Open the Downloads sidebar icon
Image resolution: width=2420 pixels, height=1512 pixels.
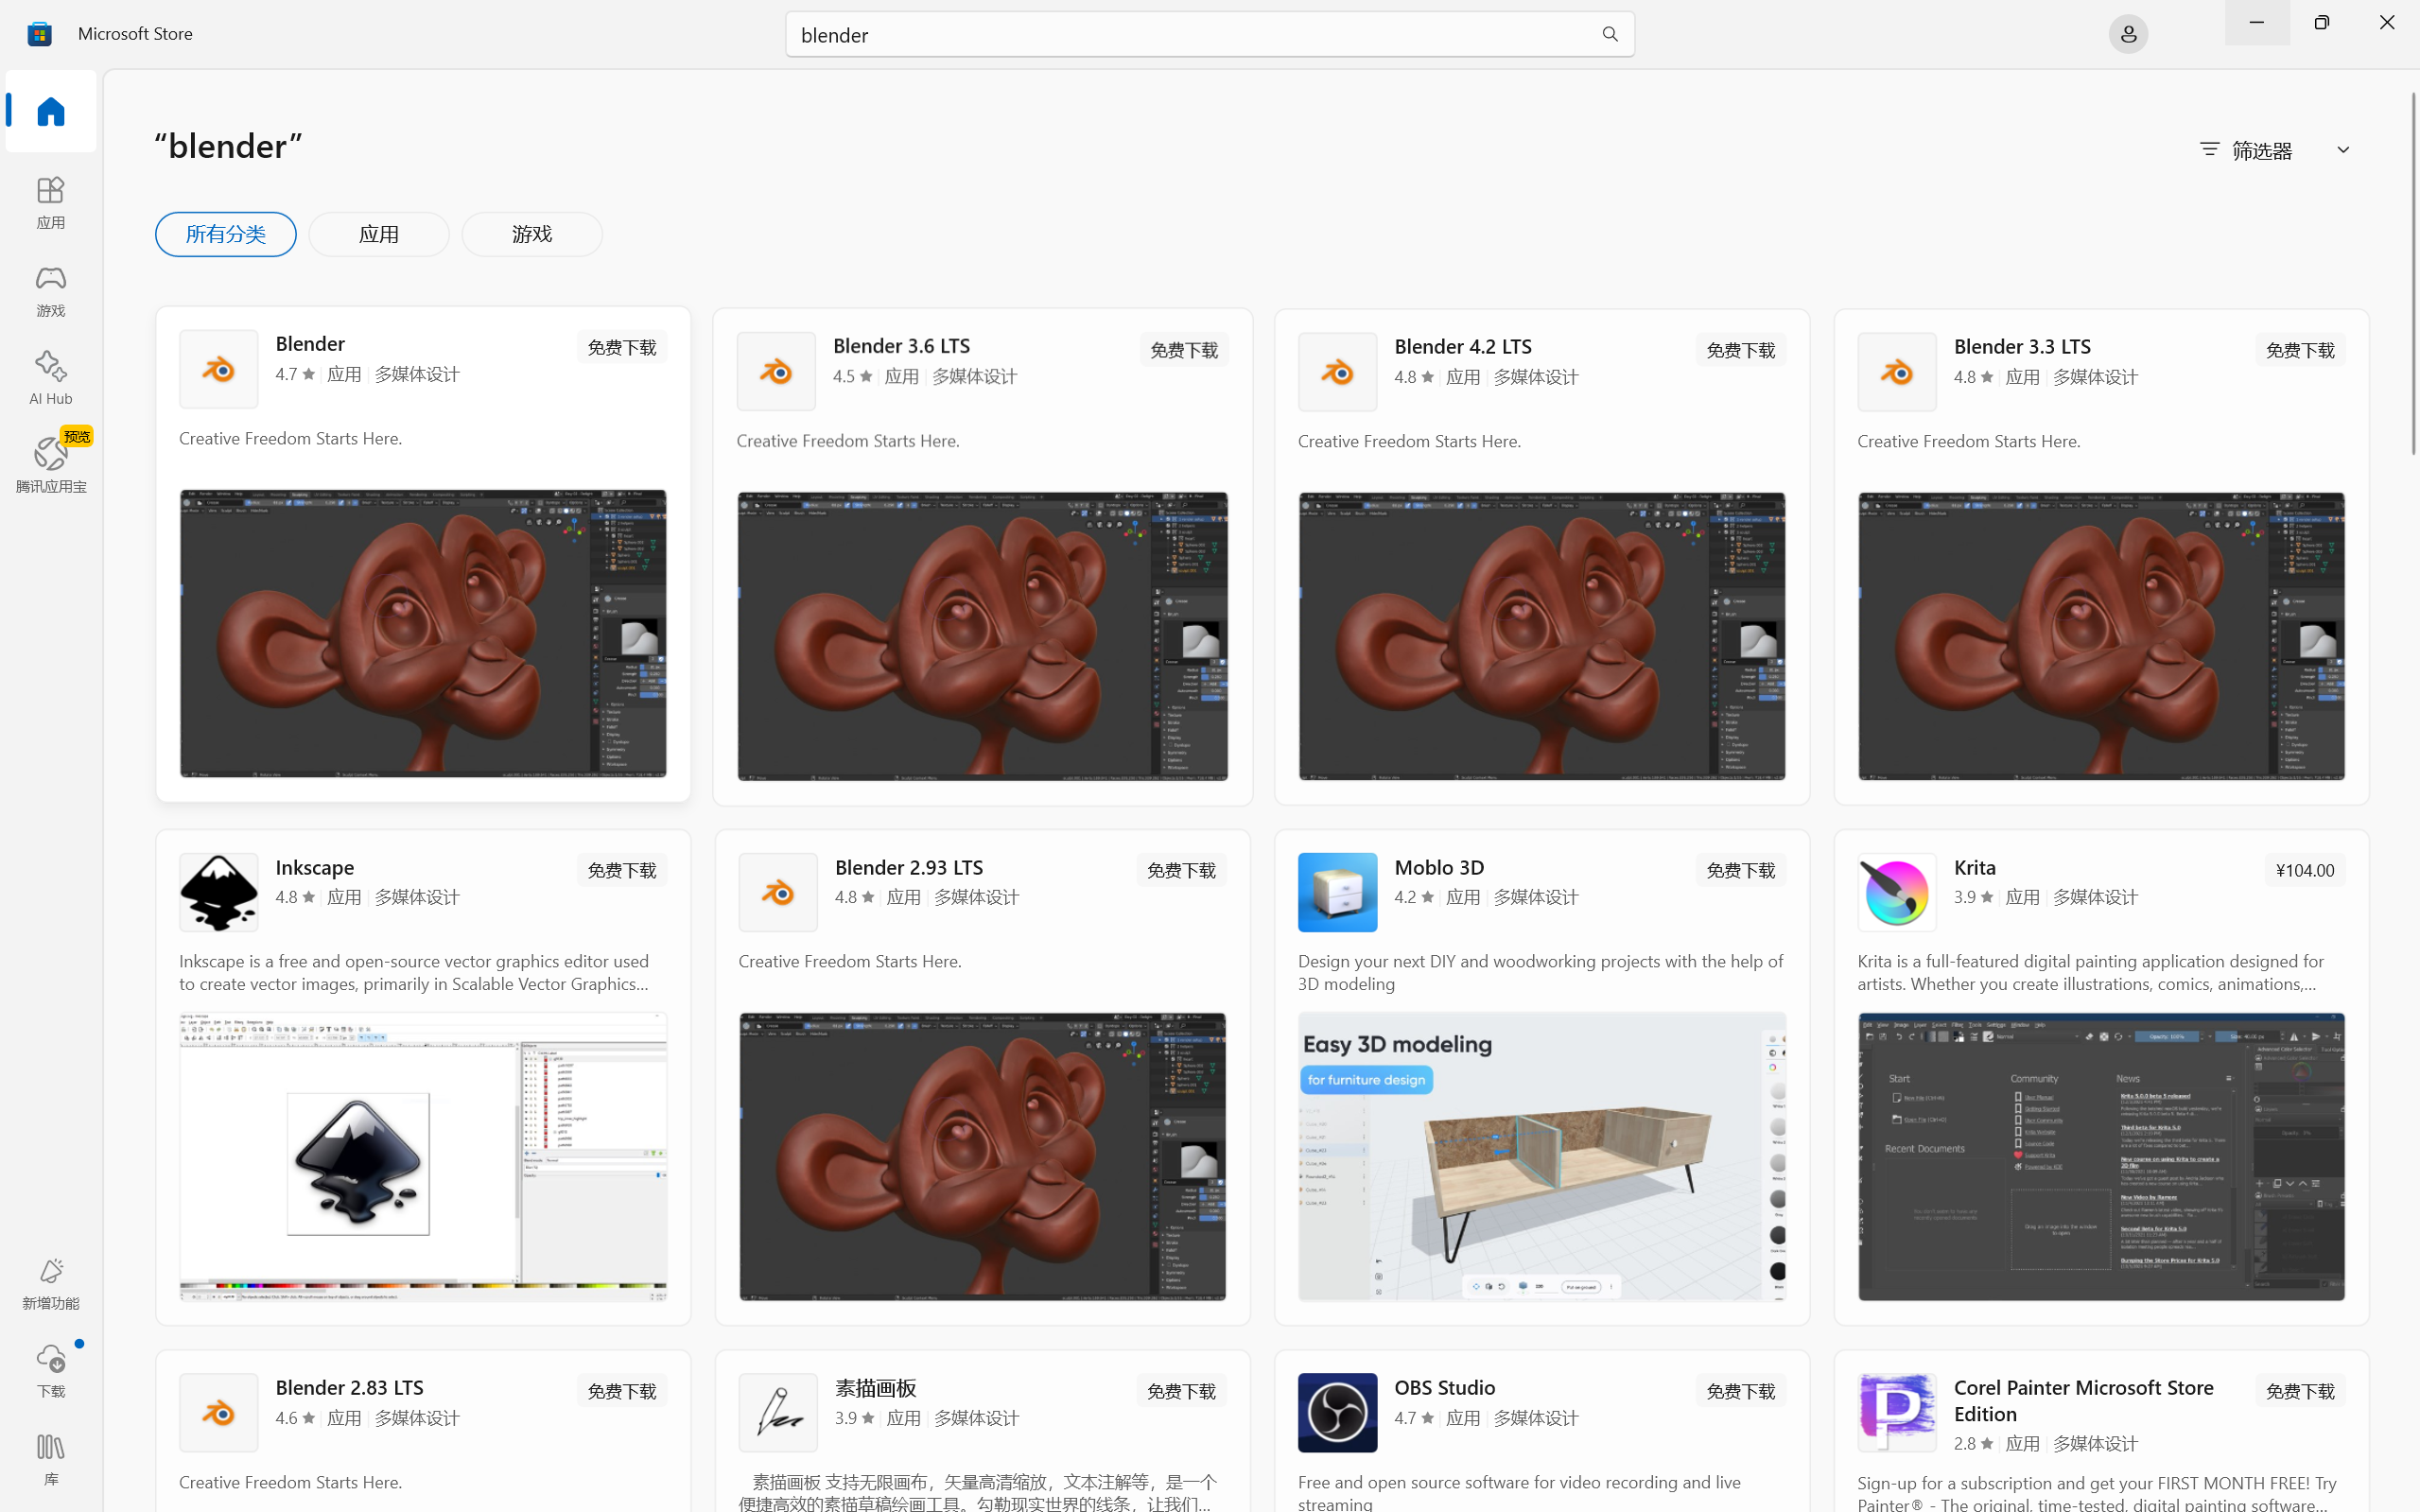click(50, 1369)
